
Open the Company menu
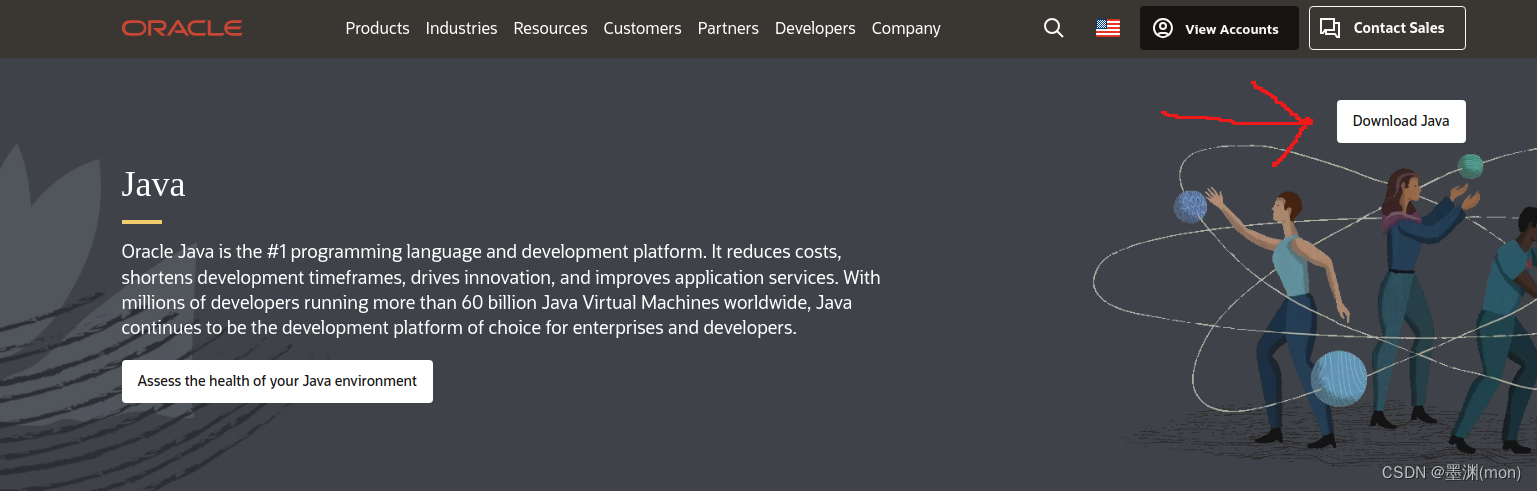pyautogui.click(x=906, y=28)
